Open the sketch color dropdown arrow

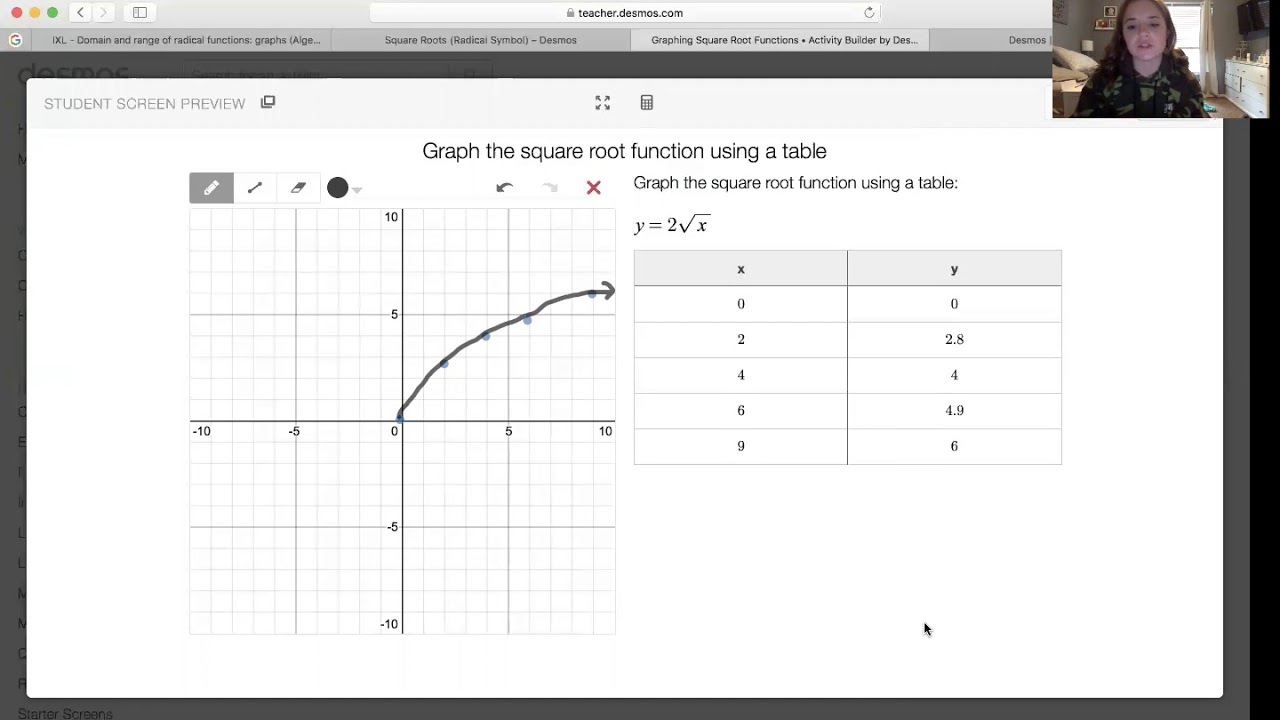click(357, 189)
